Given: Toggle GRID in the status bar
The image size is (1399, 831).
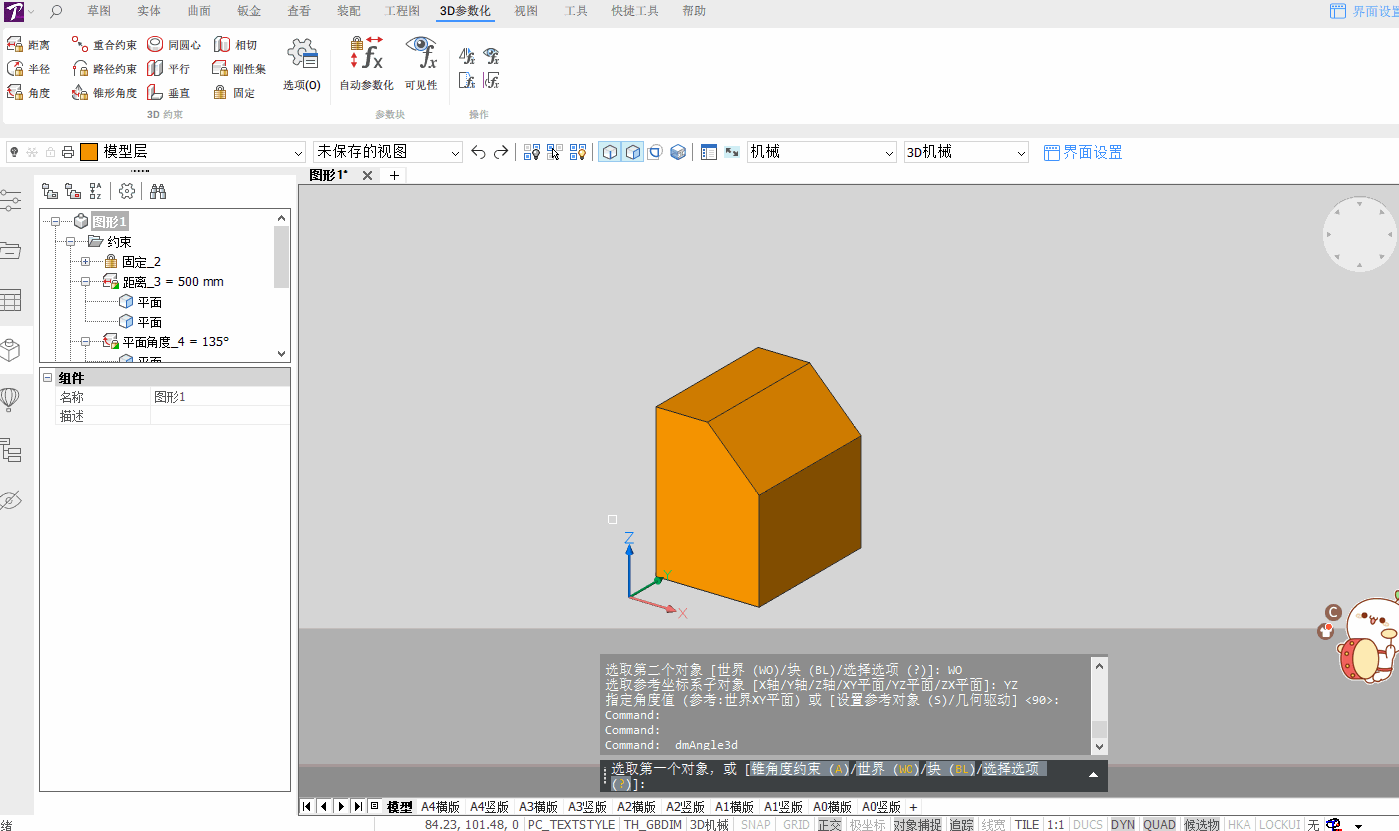Looking at the screenshot, I should click(796, 824).
